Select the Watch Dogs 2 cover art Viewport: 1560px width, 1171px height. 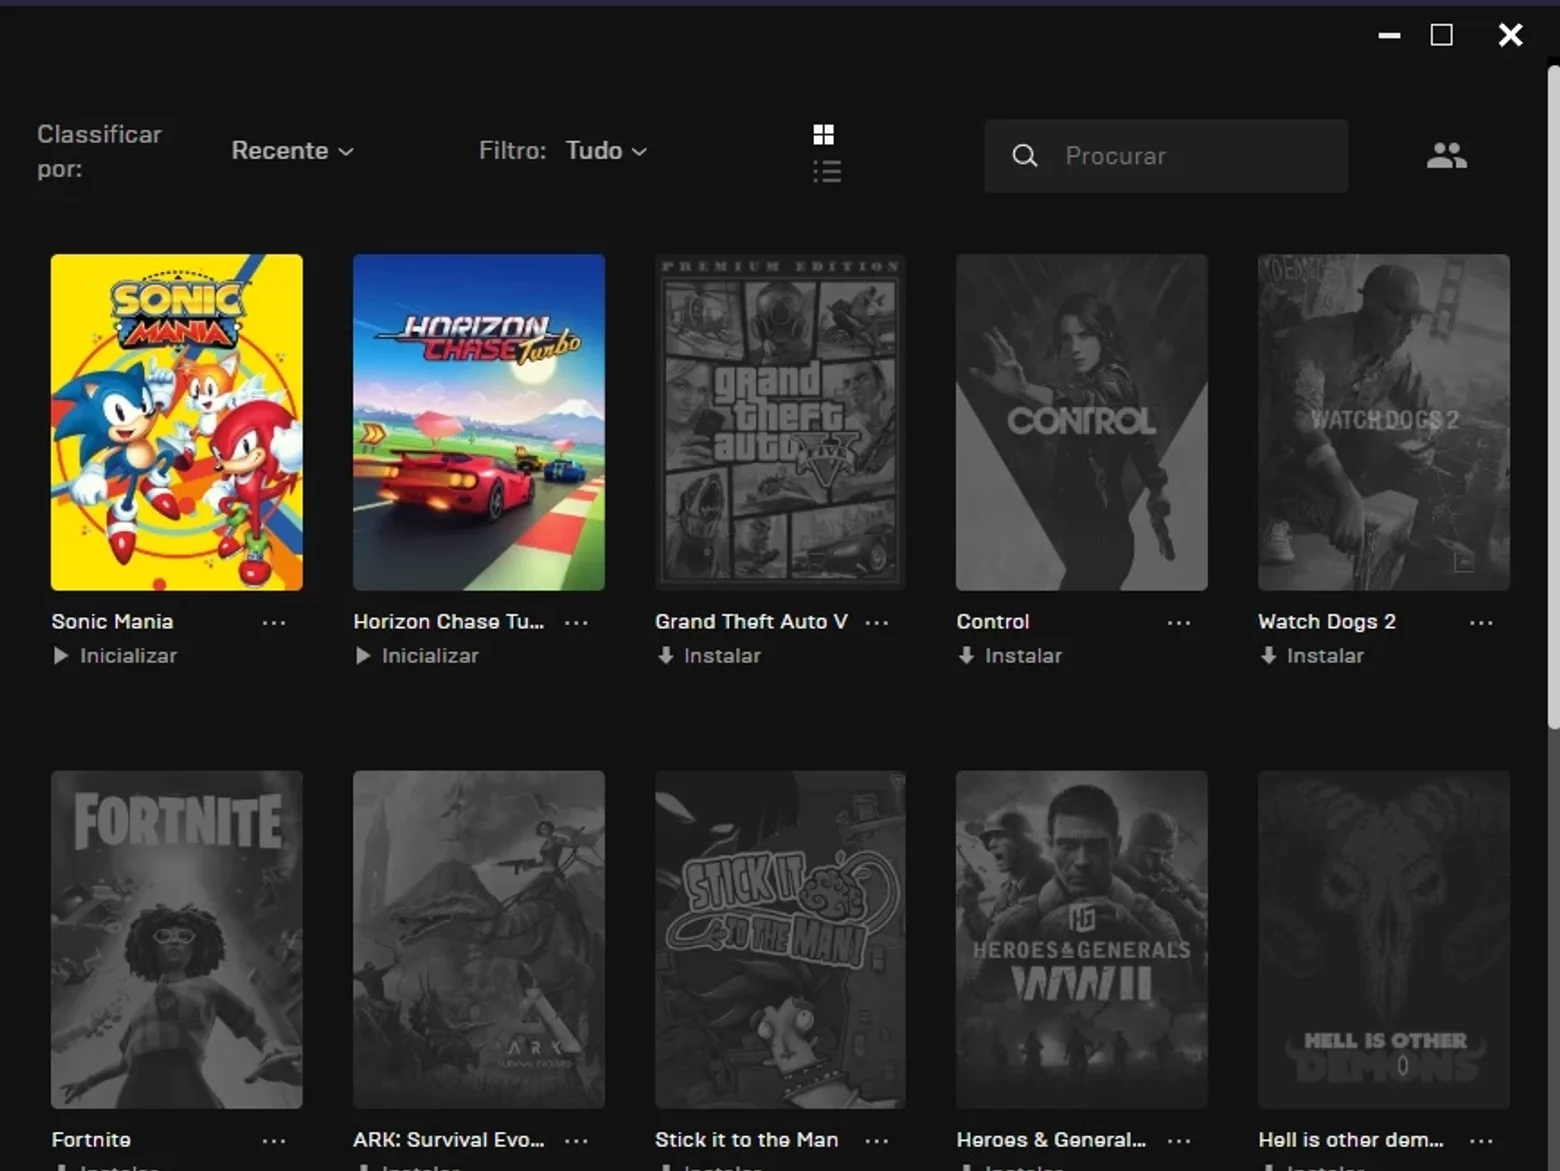pyautogui.click(x=1384, y=422)
